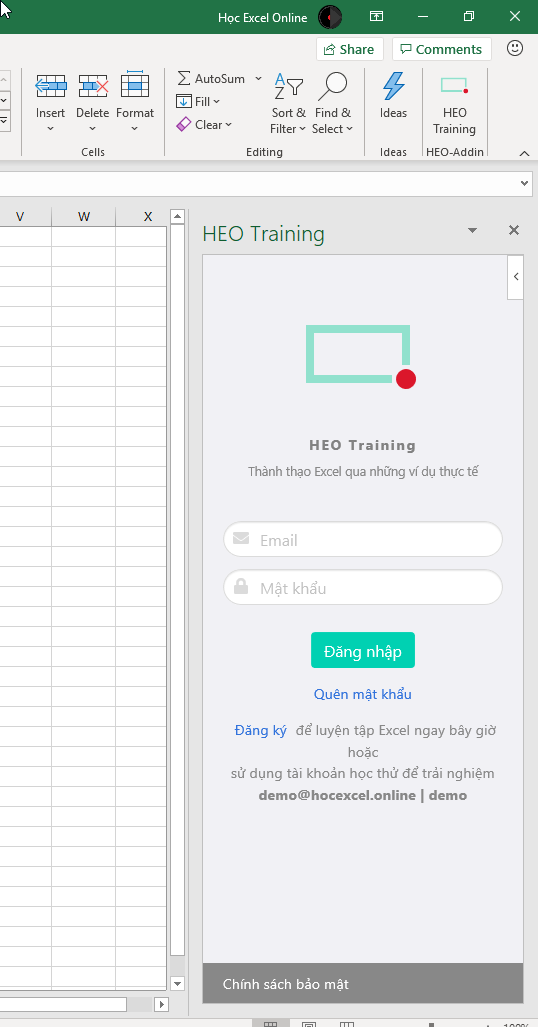Click the Share button
The width and height of the screenshot is (538, 1027).
point(348,49)
